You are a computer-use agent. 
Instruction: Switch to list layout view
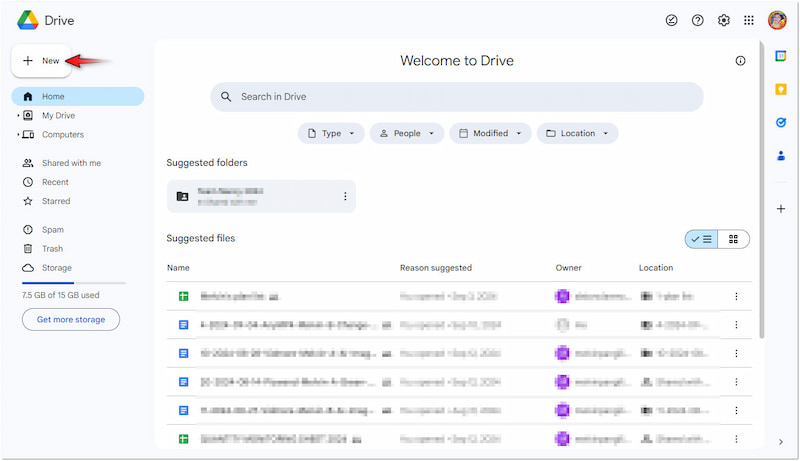[x=701, y=239]
